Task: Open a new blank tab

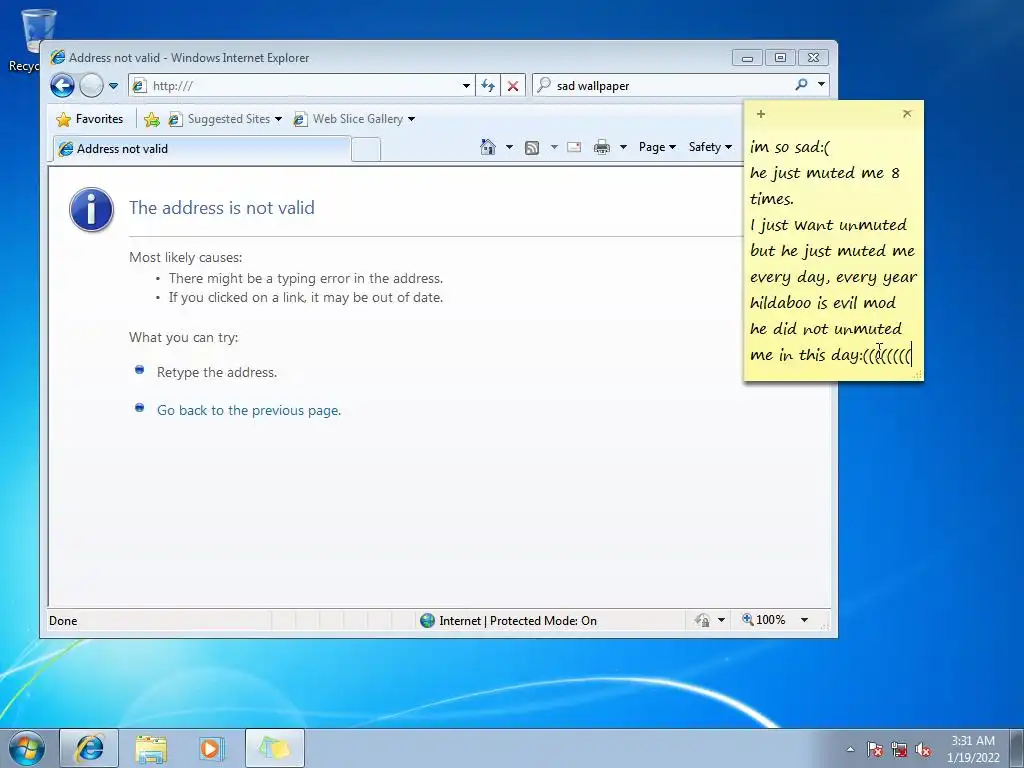Action: click(x=366, y=150)
